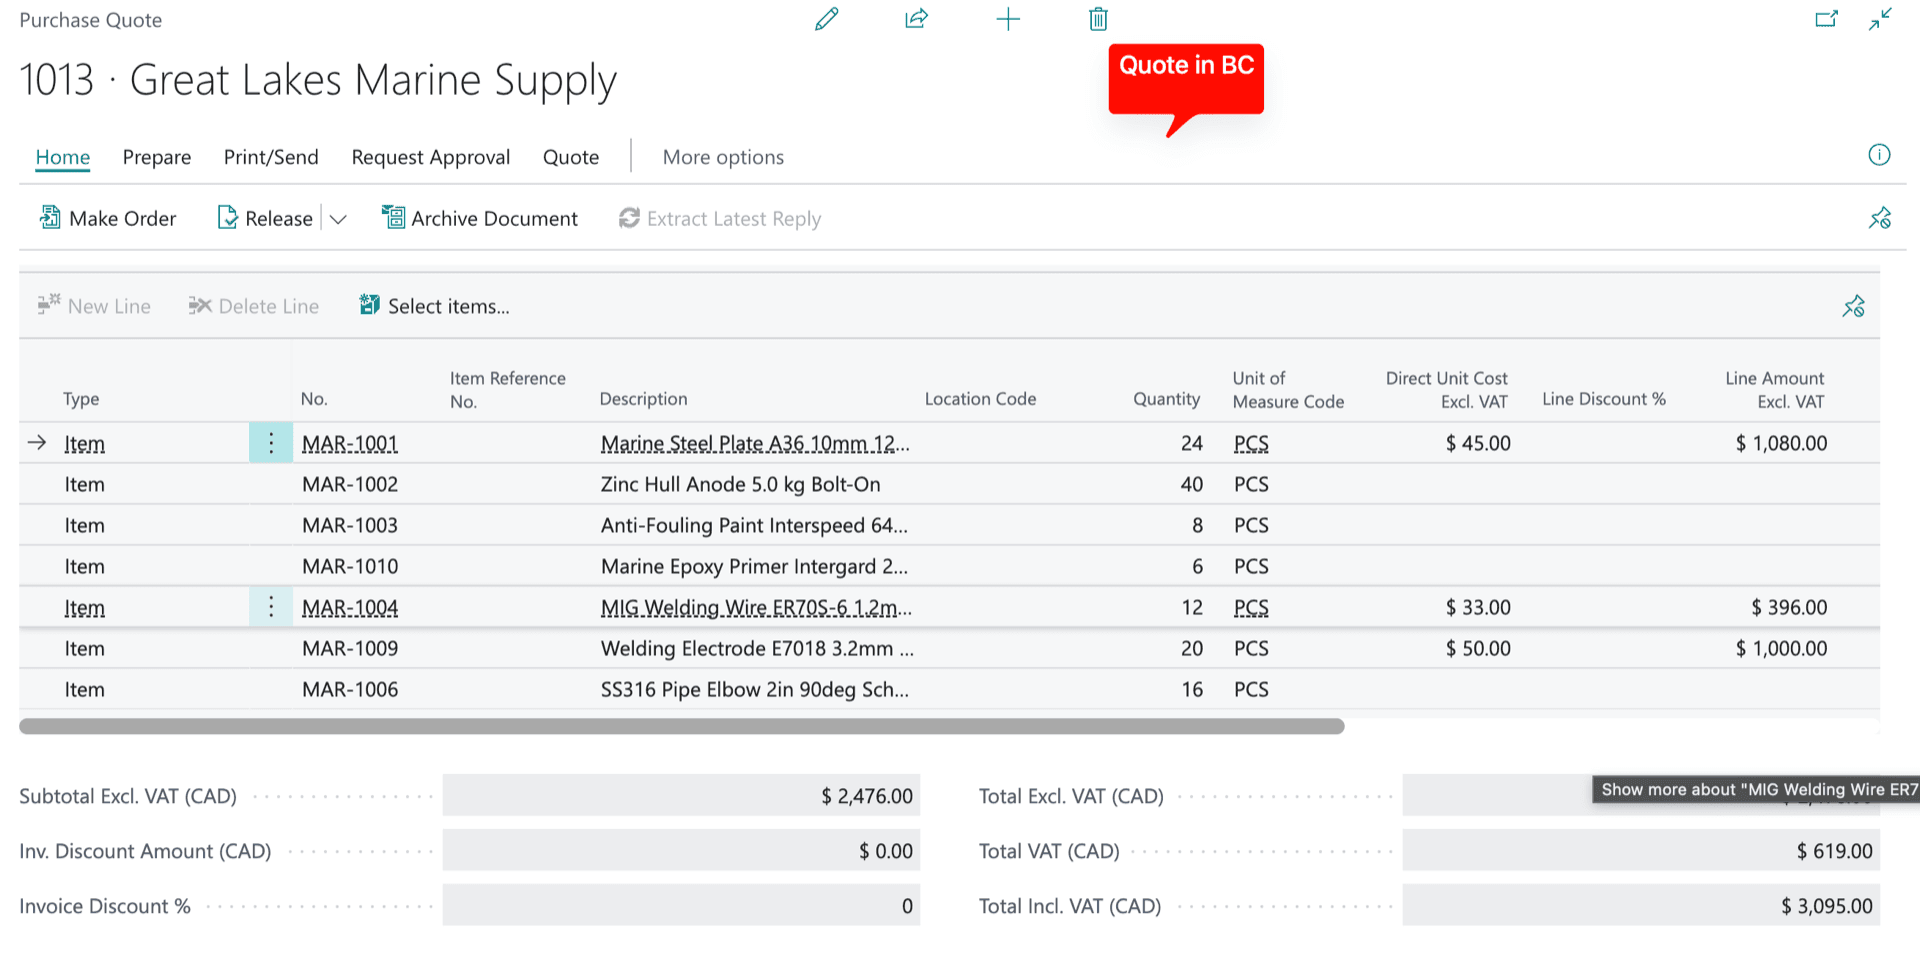The image size is (1920, 971).
Task: Click New Line in lines toolbar
Action: [94, 306]
